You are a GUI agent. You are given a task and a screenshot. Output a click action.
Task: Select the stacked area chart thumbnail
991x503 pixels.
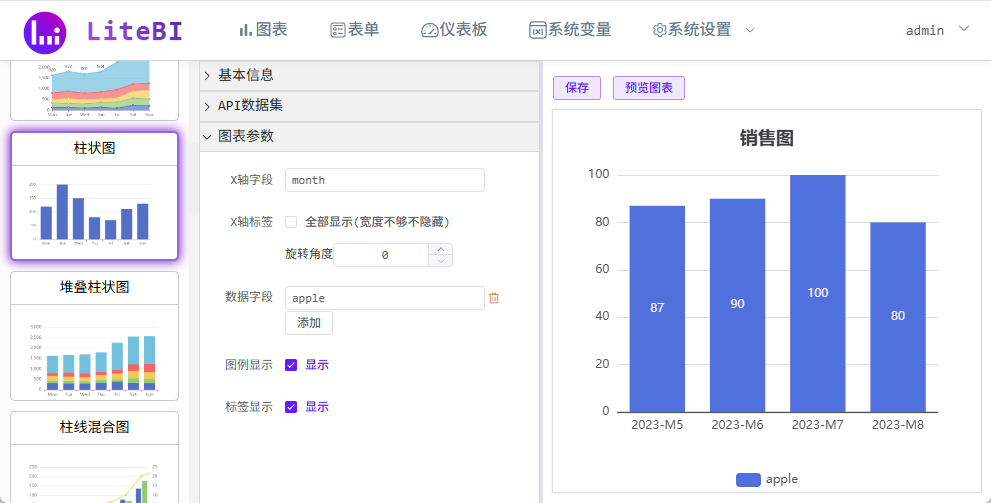[95, 90]
